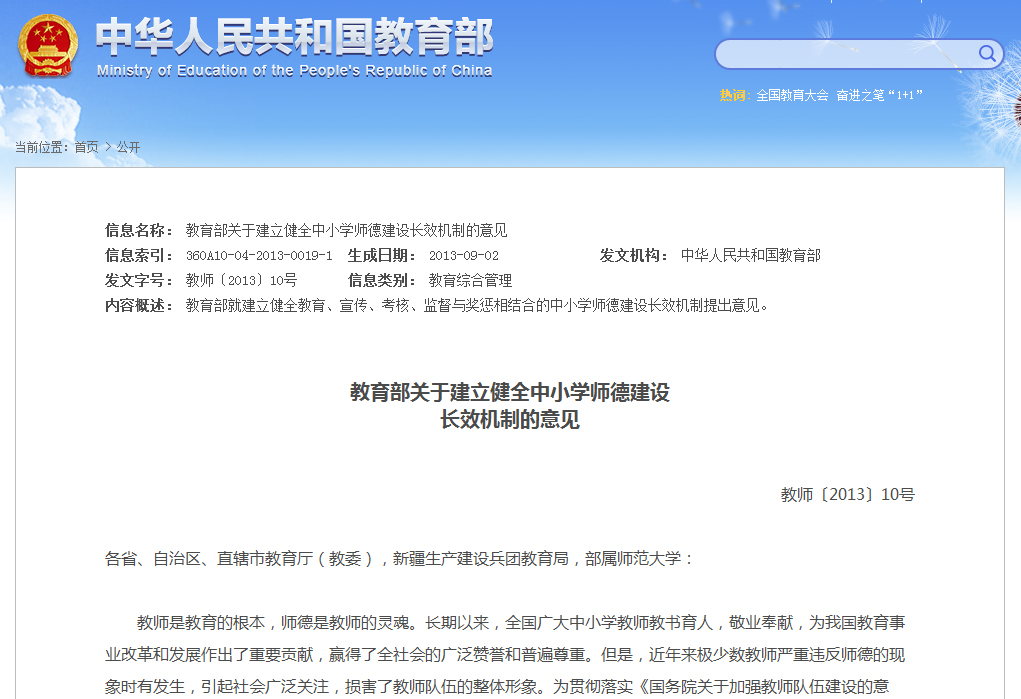Open the hot word 全国教育大会

(792, 95)
